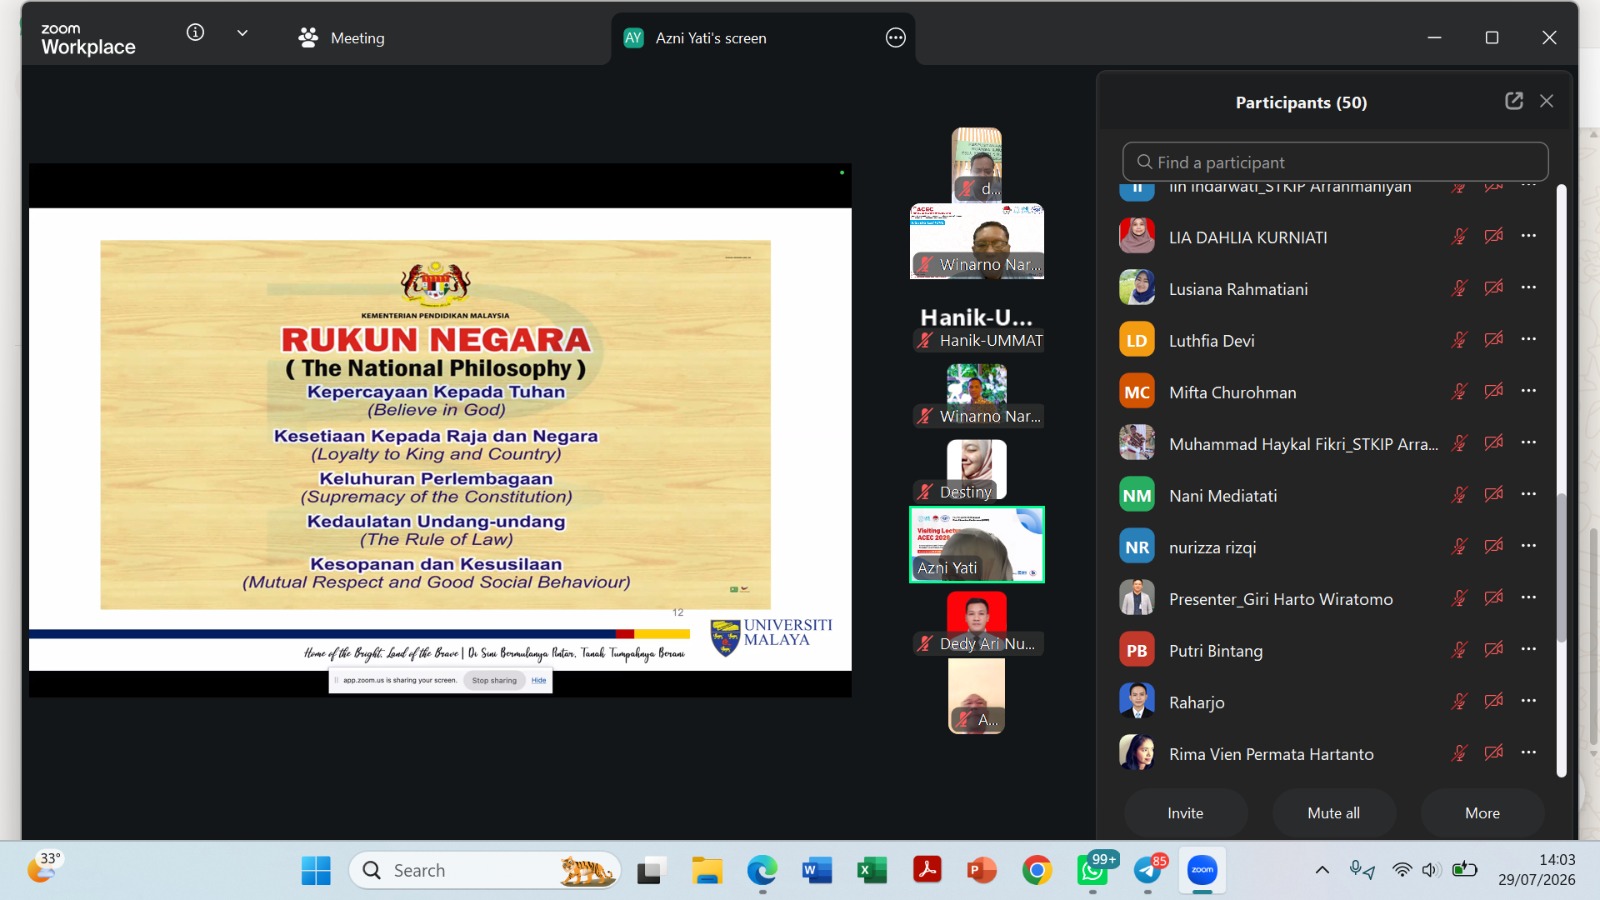Toggle Luthfia Devi's video camera icon
The width and height of the screenshot is (1600, 900).
point(1494,340)
